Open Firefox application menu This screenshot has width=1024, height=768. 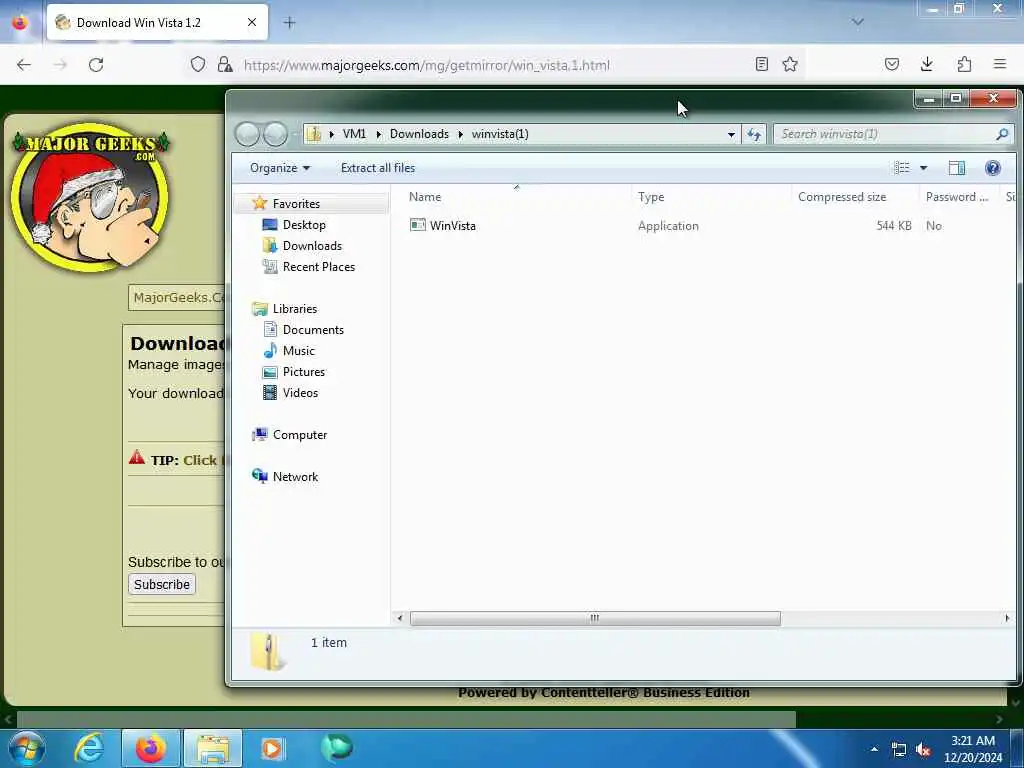(1000, 64)
